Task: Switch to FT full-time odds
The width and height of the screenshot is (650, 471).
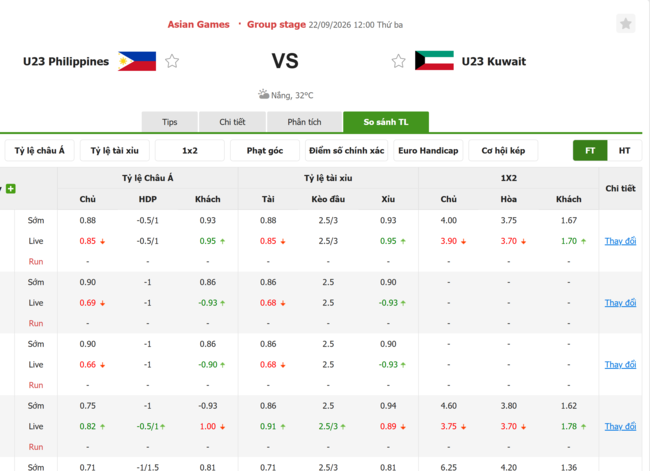Action: pos(590,151)
